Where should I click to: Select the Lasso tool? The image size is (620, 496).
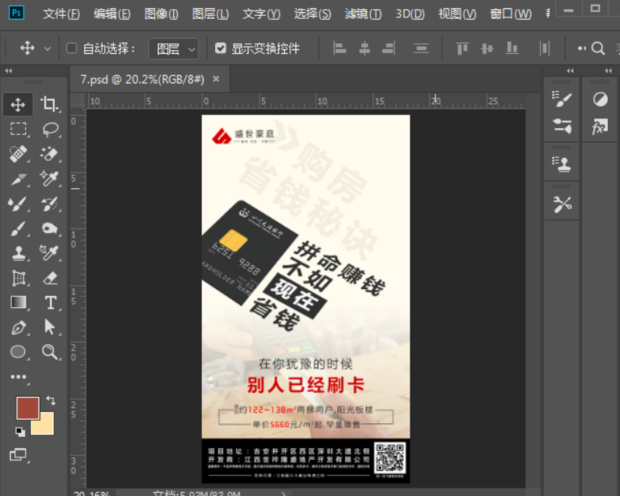[50, 129]
